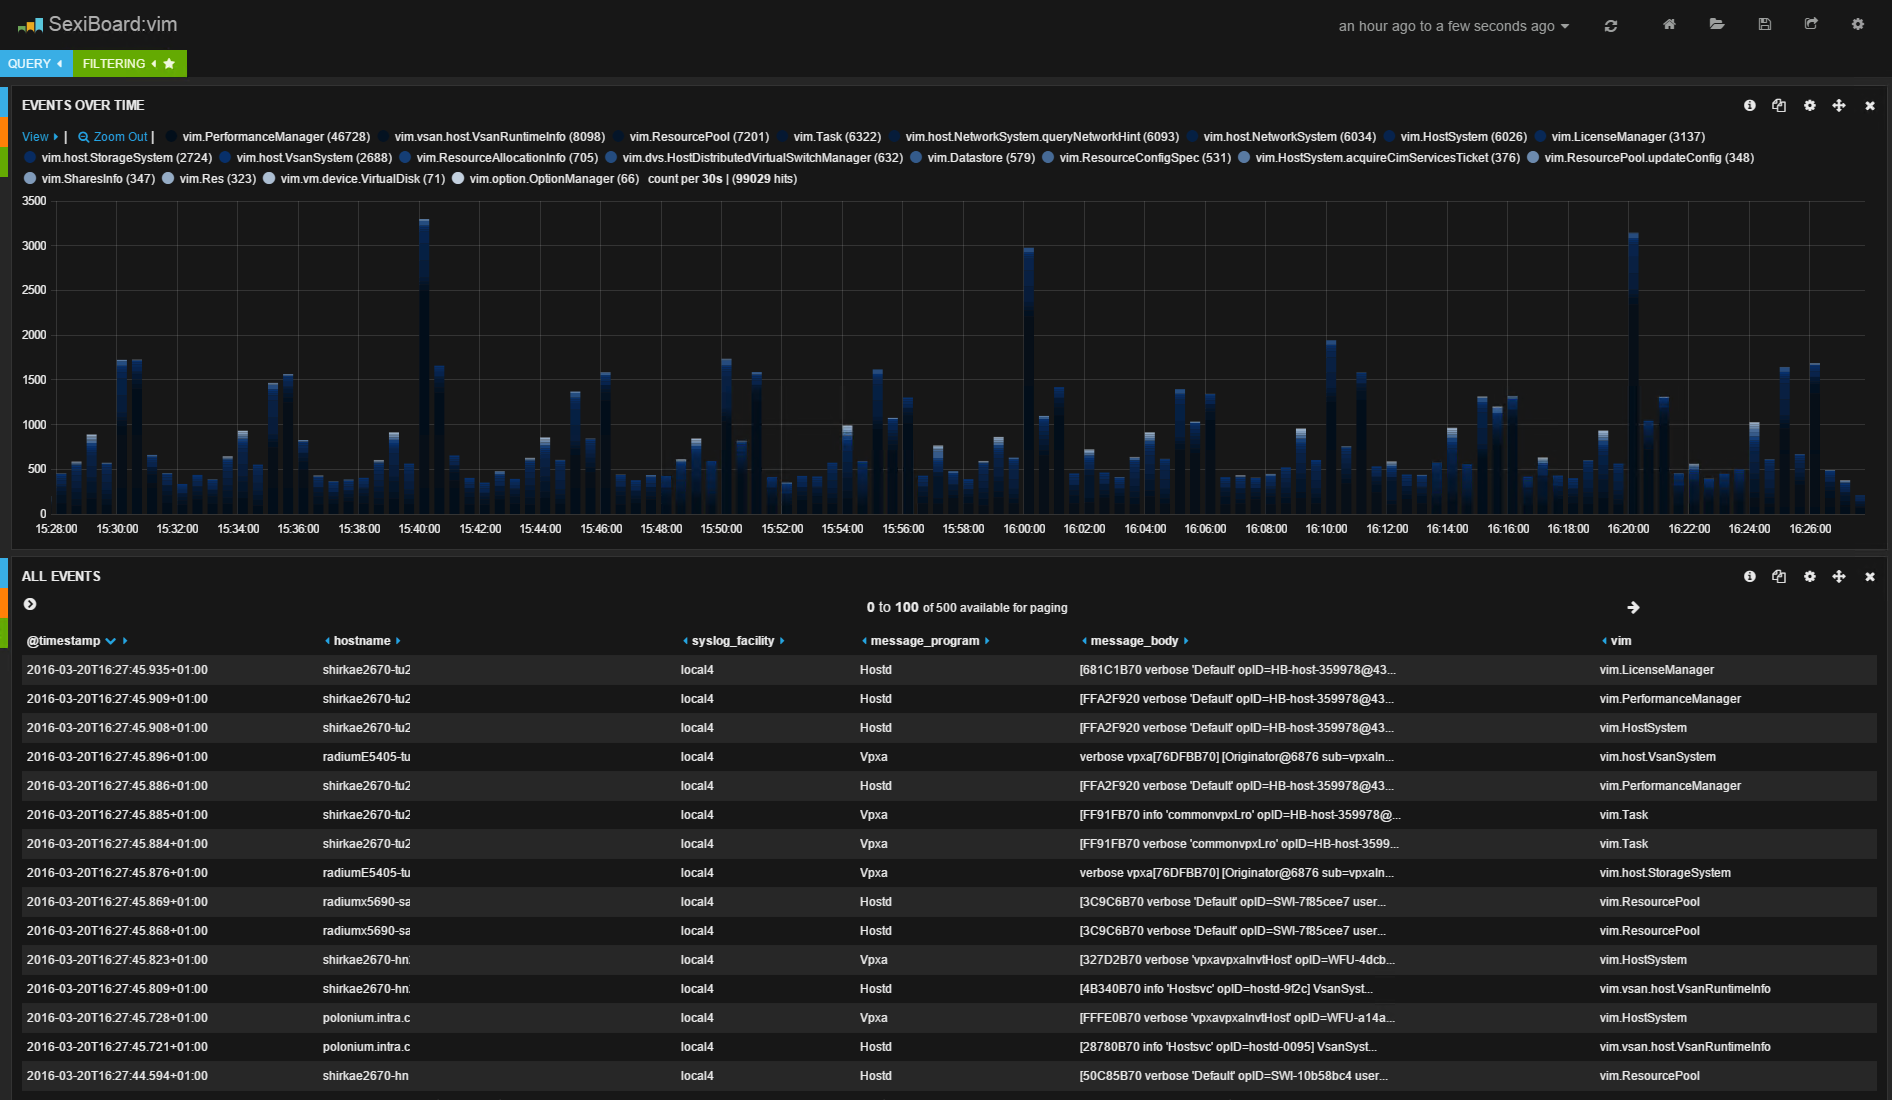Click the save dashboard icon
Screen dimensions: 1892x1100
coord(1765,24)
